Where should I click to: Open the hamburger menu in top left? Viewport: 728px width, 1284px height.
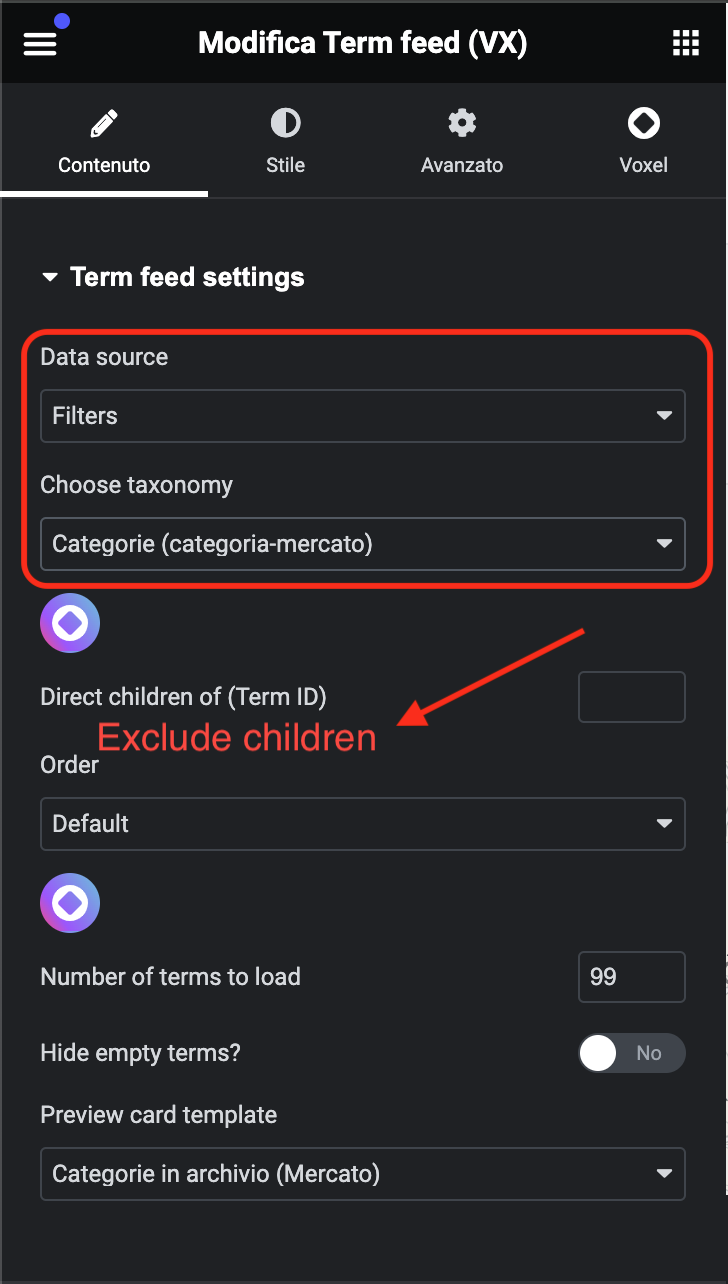(39, 43)
